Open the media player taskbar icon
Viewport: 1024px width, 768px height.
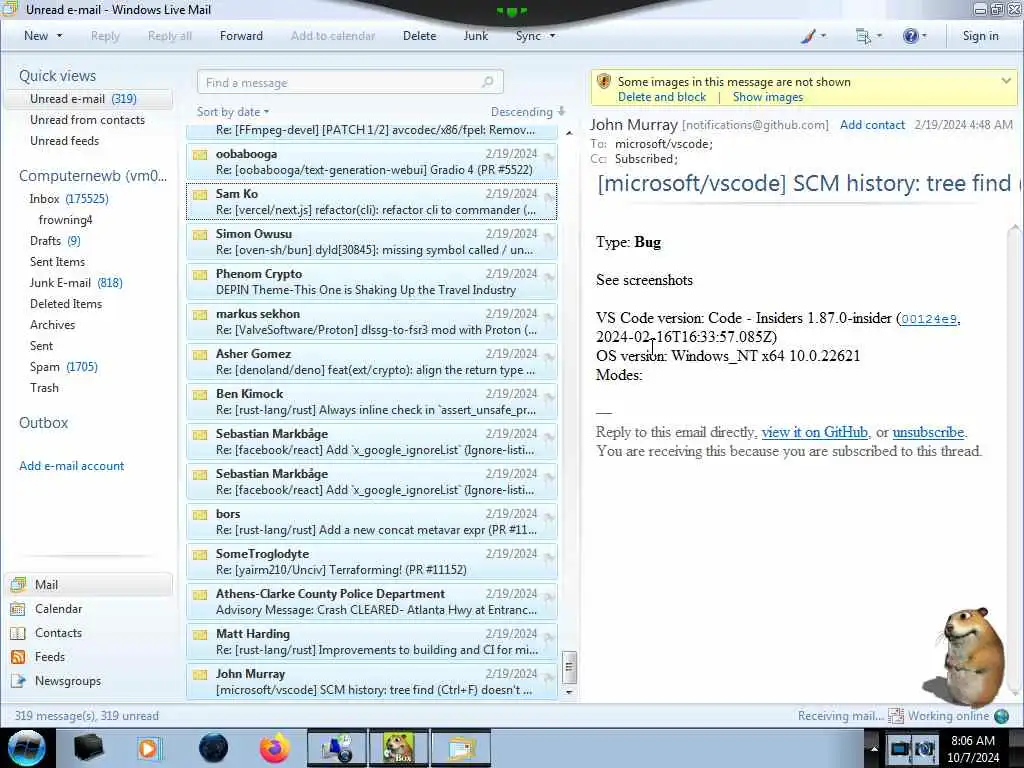149,748
